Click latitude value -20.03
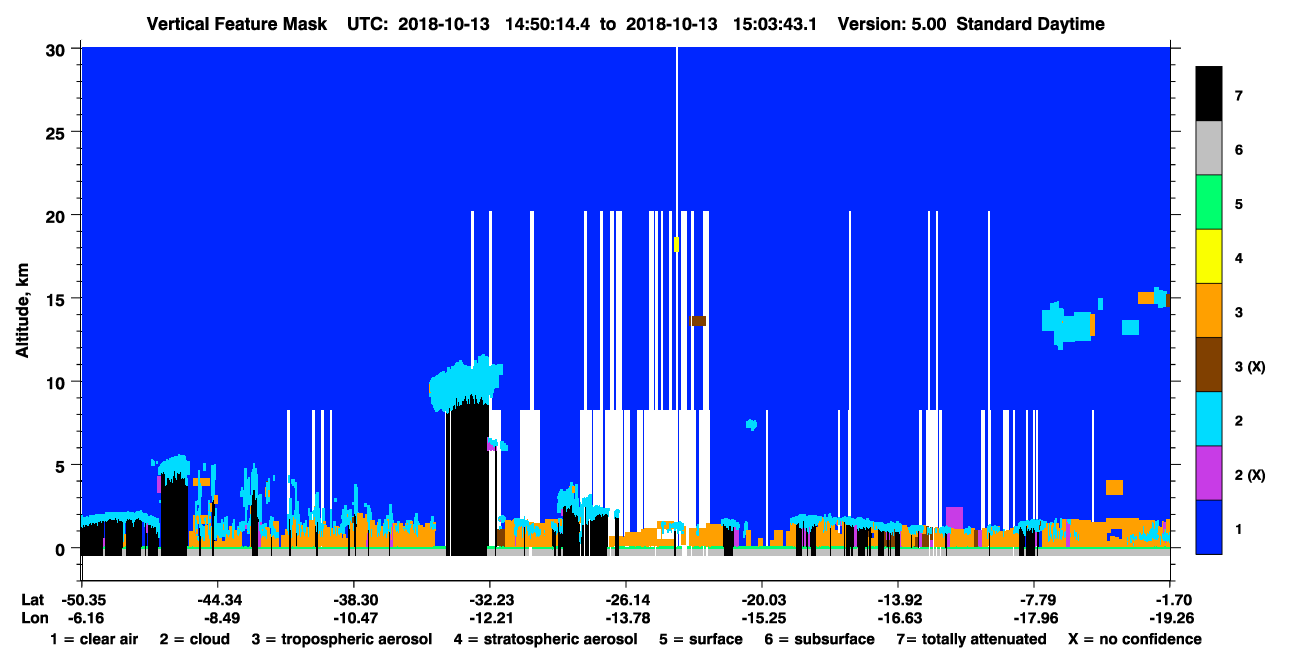 tap(761, 599)
